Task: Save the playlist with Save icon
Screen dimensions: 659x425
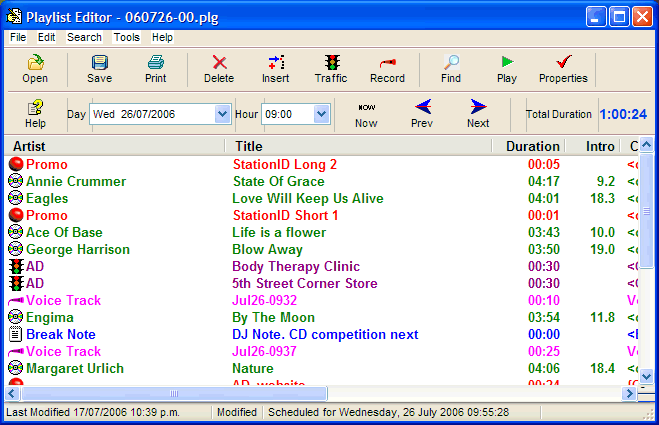Action: click(99, 62)
